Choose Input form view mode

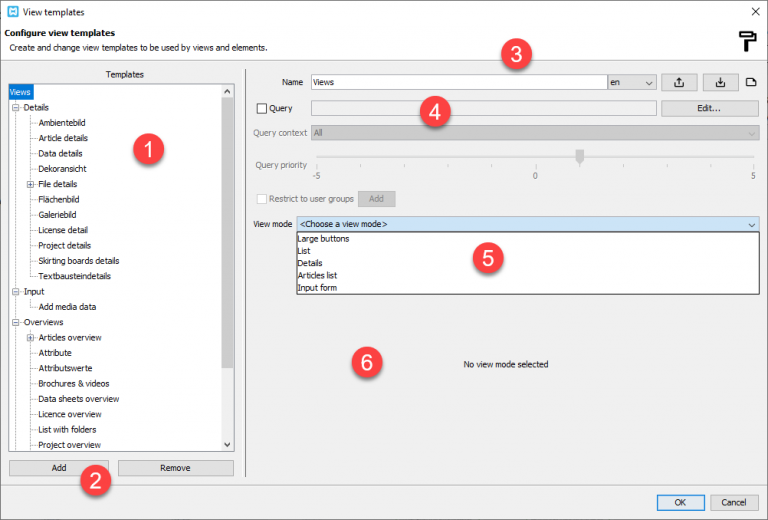tap(528, 287)
